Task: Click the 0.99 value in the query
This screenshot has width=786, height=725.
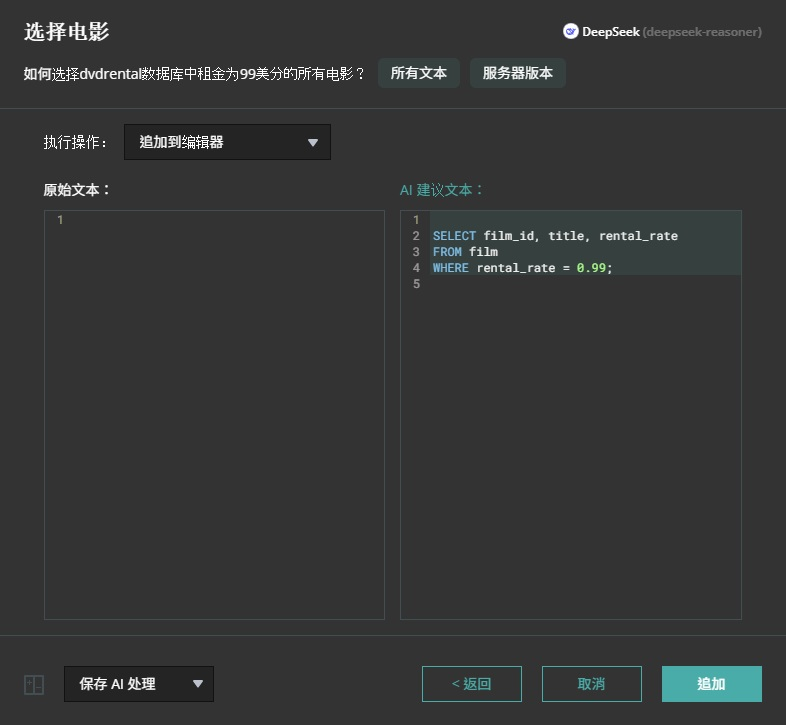Action: (591, 268)
